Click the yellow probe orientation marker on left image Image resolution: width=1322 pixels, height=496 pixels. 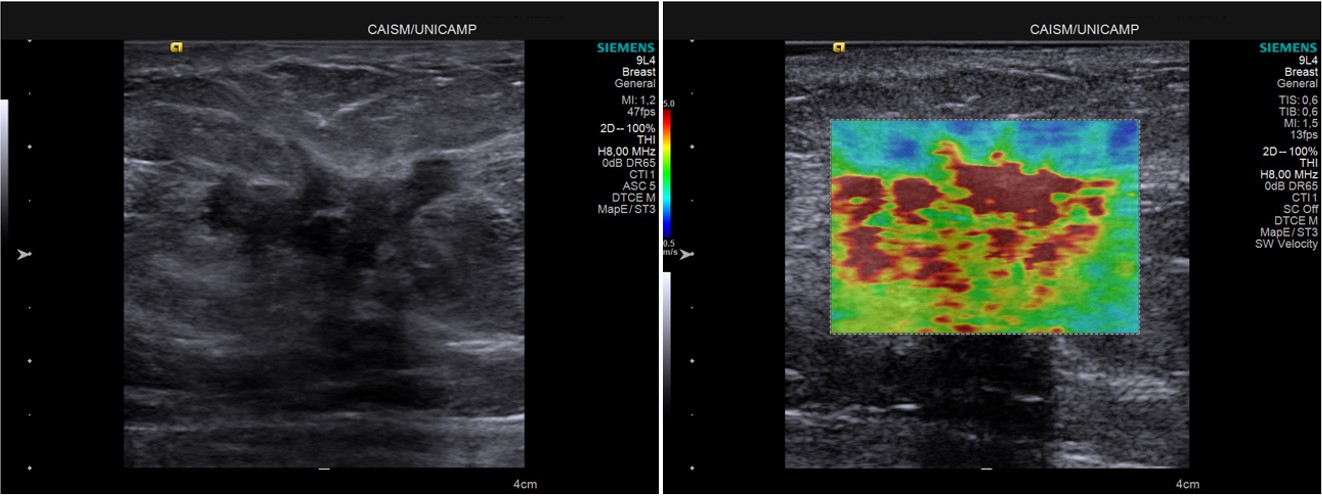pos(175,46)
